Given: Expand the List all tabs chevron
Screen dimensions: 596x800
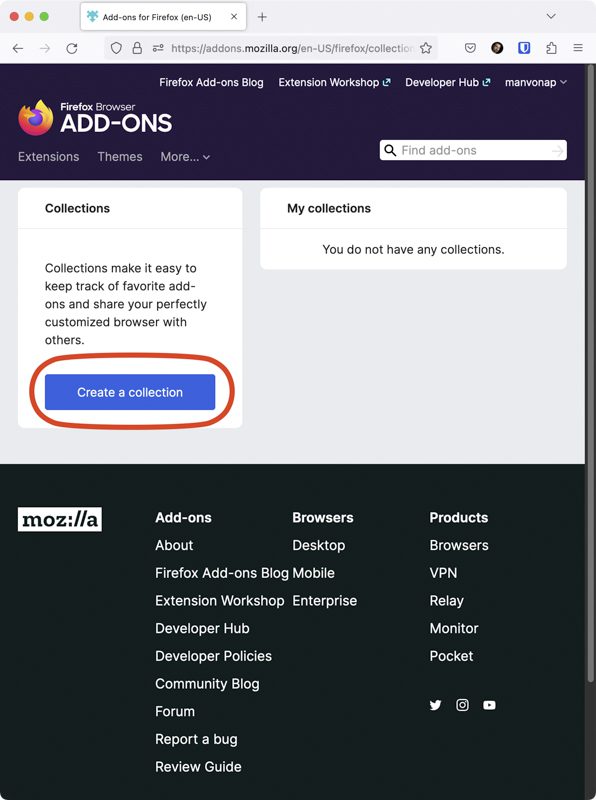Looking at the screenshot, I should (551, 16).
